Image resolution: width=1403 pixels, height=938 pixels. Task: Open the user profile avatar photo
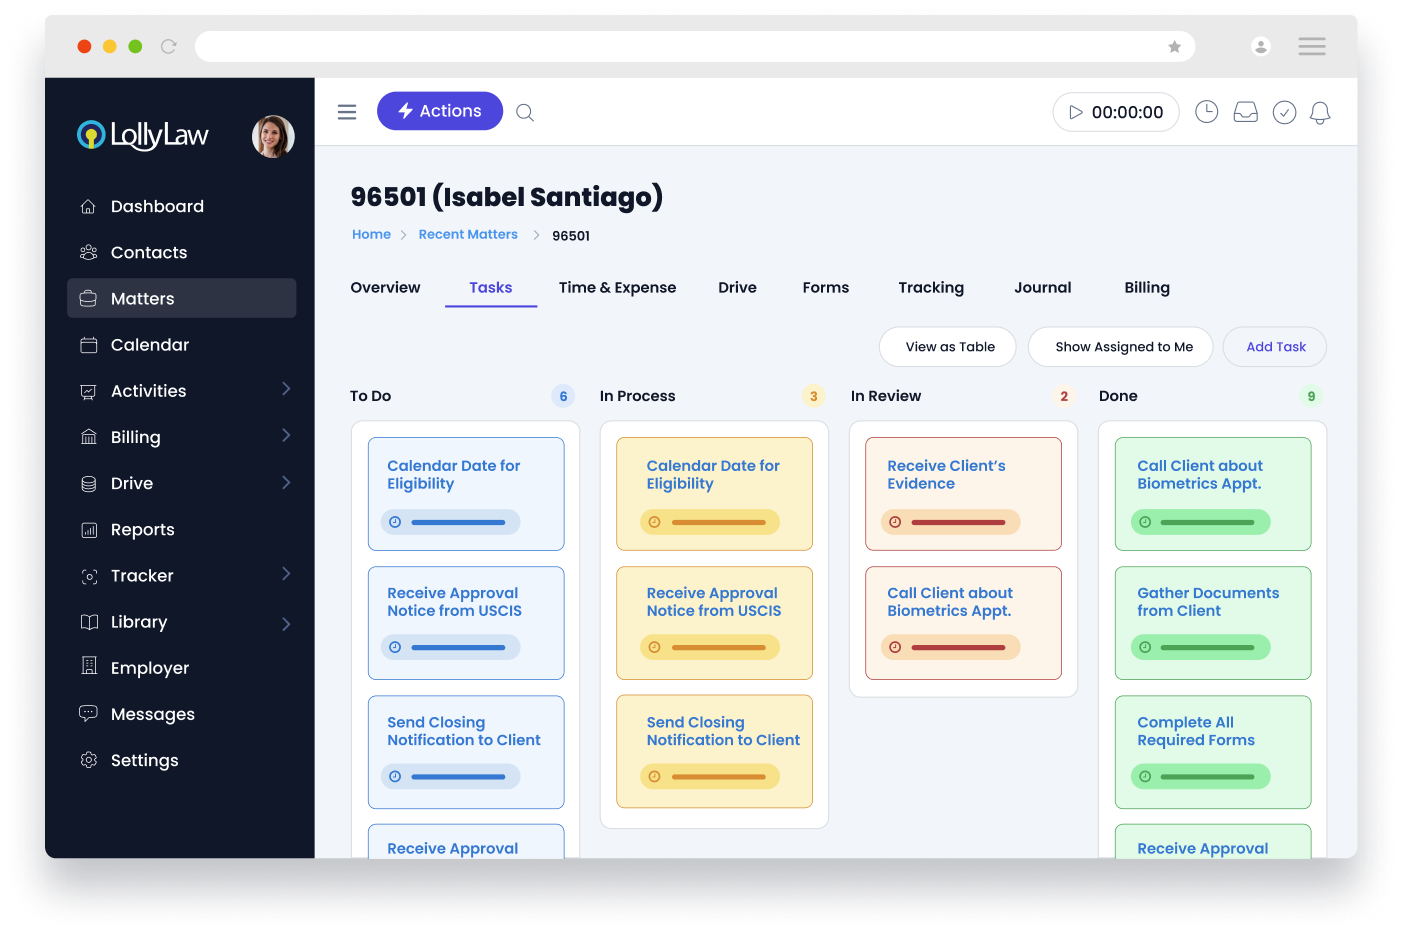(272, 137)
